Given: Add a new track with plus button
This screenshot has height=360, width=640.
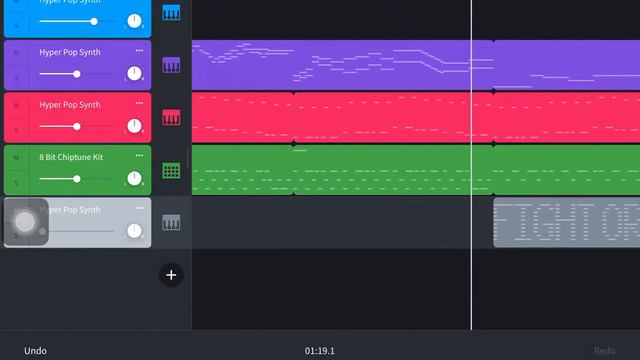Looking at the screenshot, I should pos(171,275).
